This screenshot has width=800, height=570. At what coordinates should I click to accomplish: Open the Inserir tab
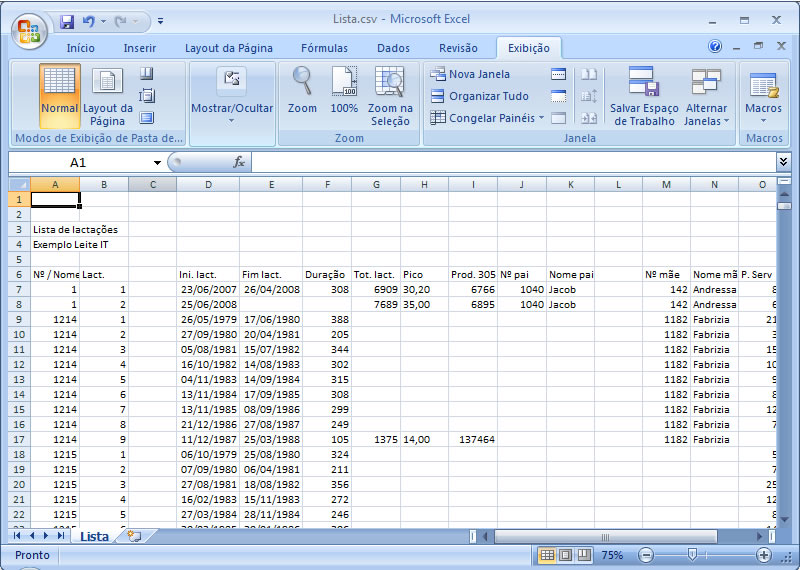140,48
